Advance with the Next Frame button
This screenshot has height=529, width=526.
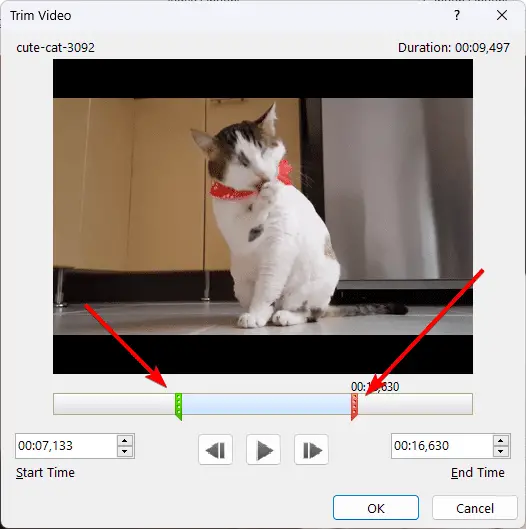[x=311, y=450]
